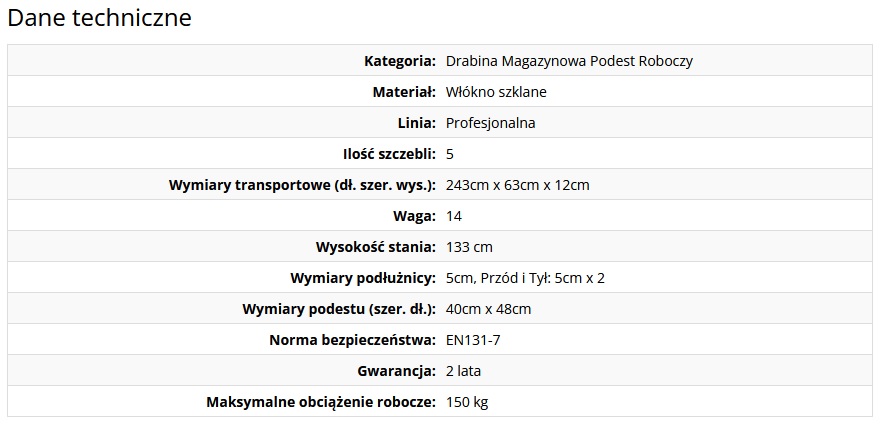Select the Ilość szczebli label

[x=390, y=154]
